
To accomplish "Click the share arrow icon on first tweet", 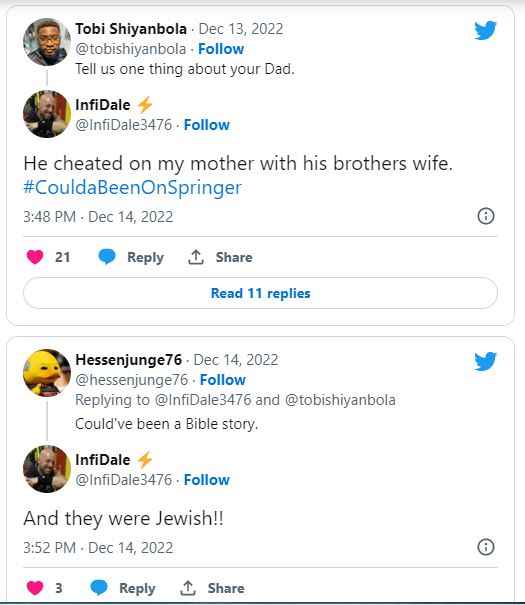I will (x=196, y=257).
